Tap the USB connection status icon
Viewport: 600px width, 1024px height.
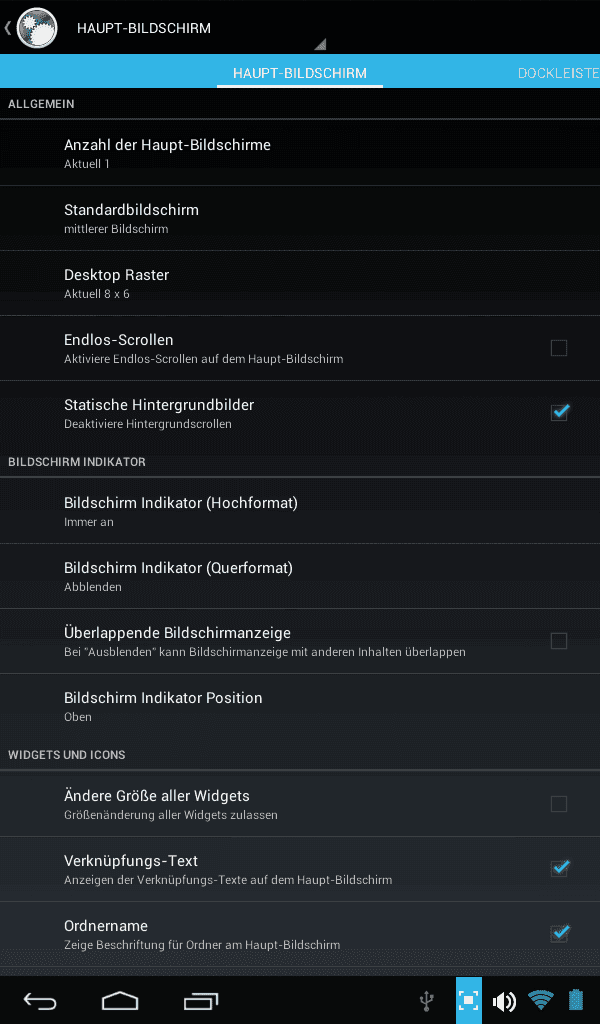[427, 1000]
